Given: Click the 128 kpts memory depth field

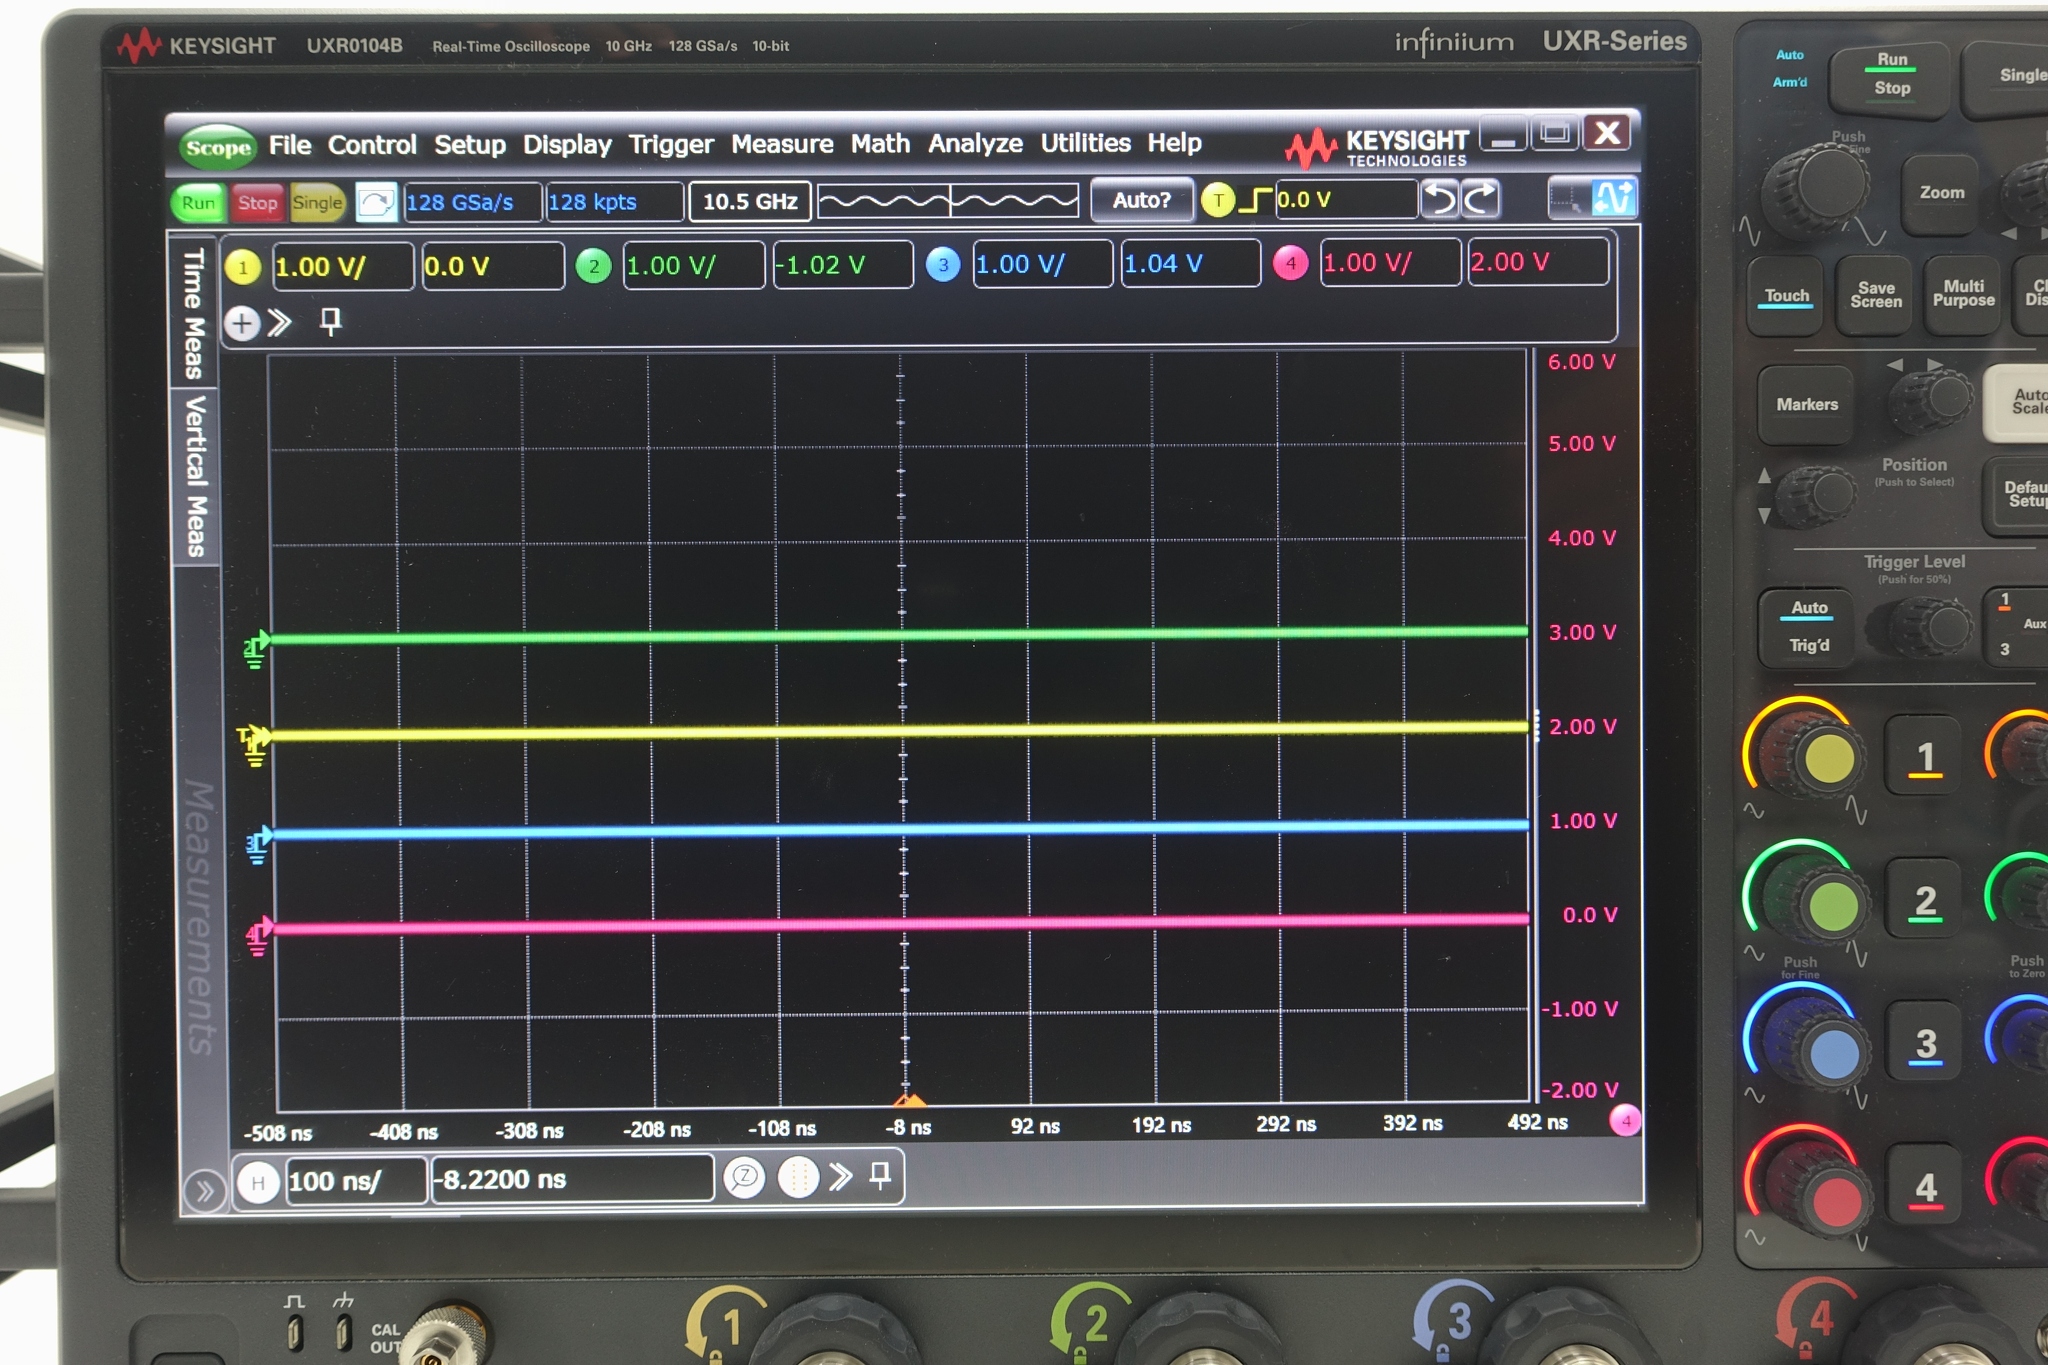Looking at the screenshot, I should coord(614,202).
